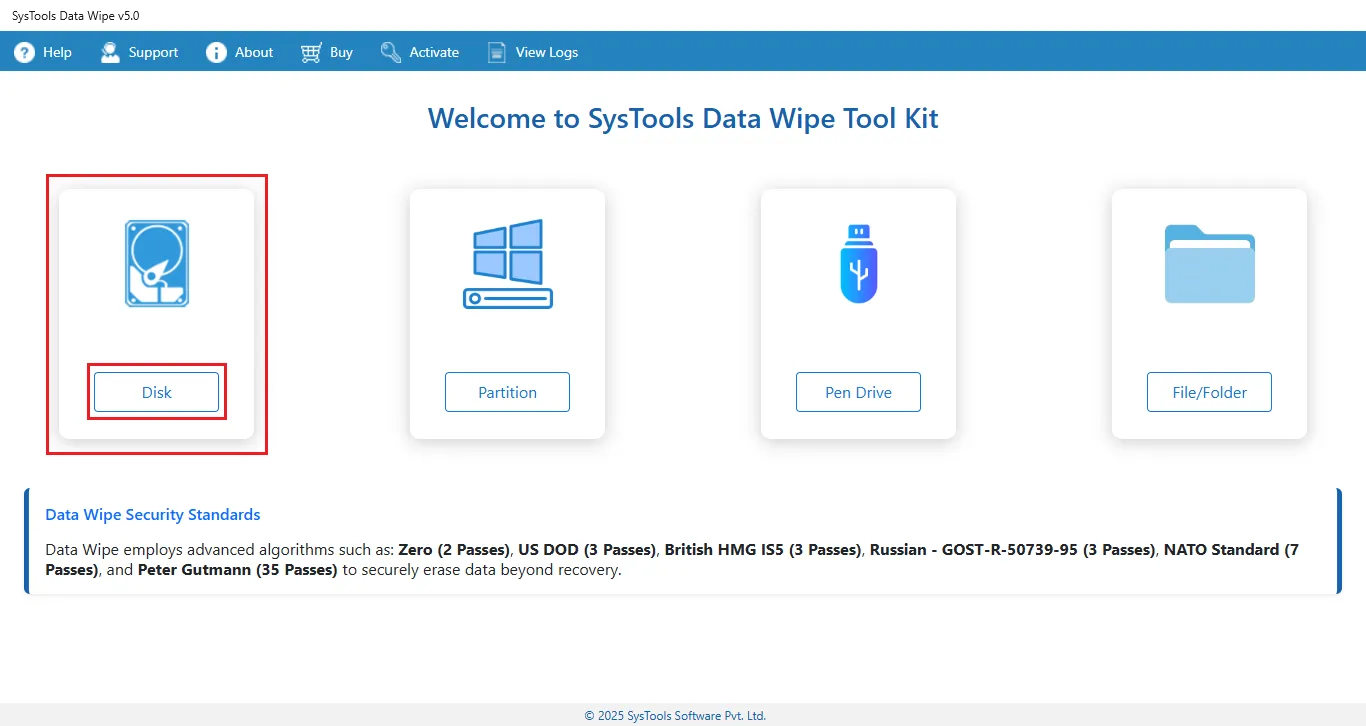Image resolution: width=1366 pixels, height=726 pixels.
Task: Click the 'US DOD (3 Passes)' text
Action: [587, 550]
